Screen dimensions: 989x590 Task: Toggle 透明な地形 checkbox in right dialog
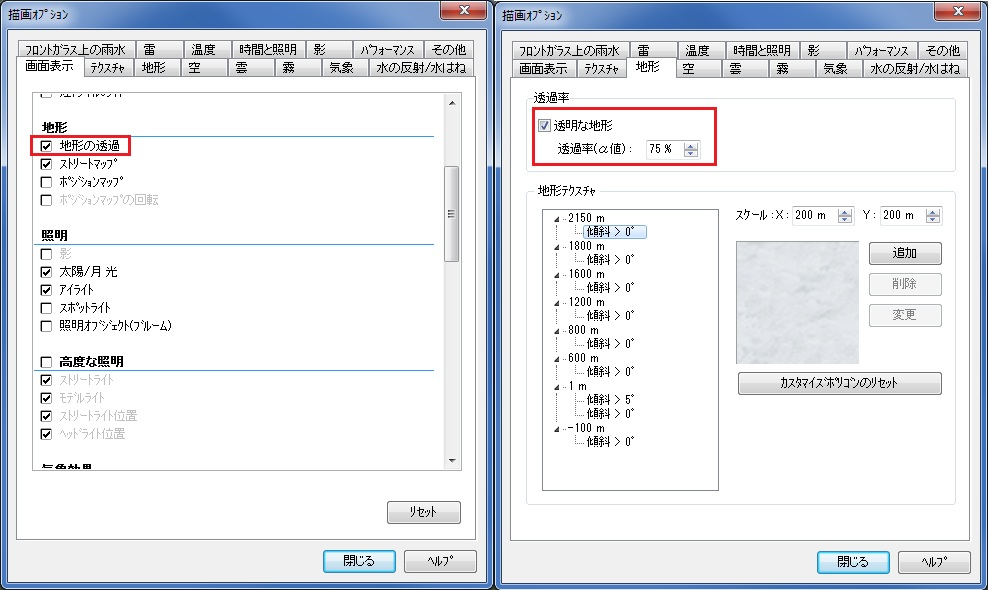tap(544, 125)
